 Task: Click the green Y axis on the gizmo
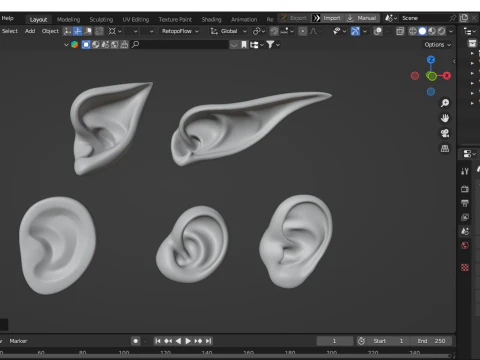431,76
